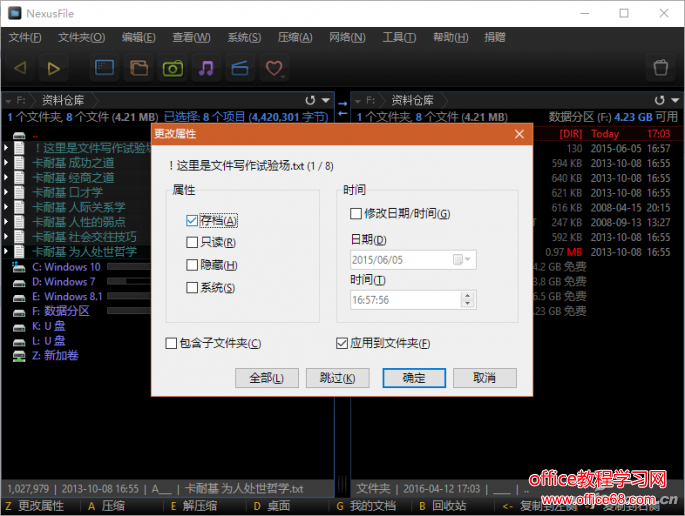Uncheck 应用到文件夹(F) option
685x516 pixels.
point(342,343)
